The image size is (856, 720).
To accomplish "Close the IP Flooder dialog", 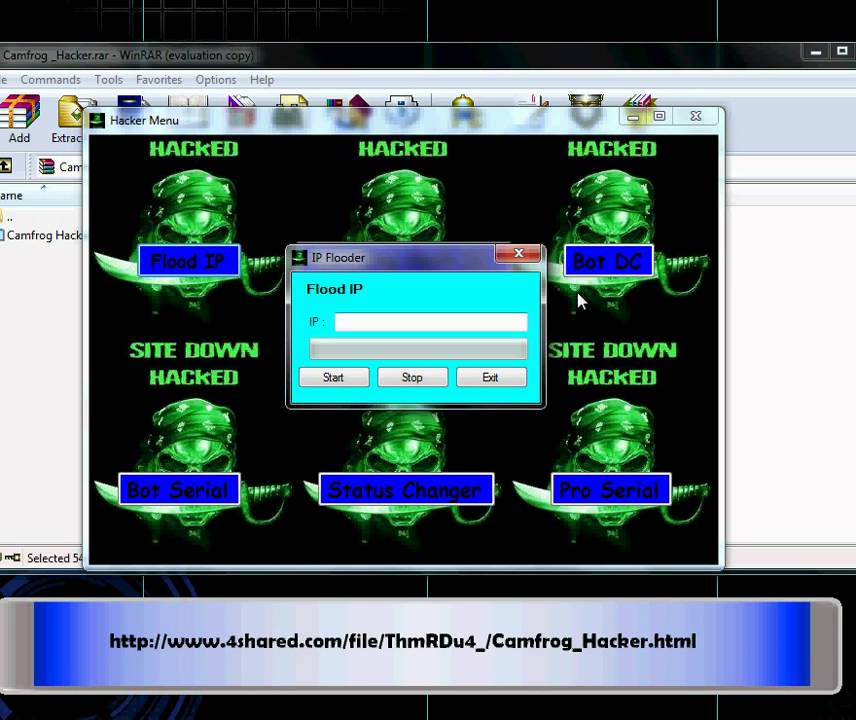I will tap(518, 253).
